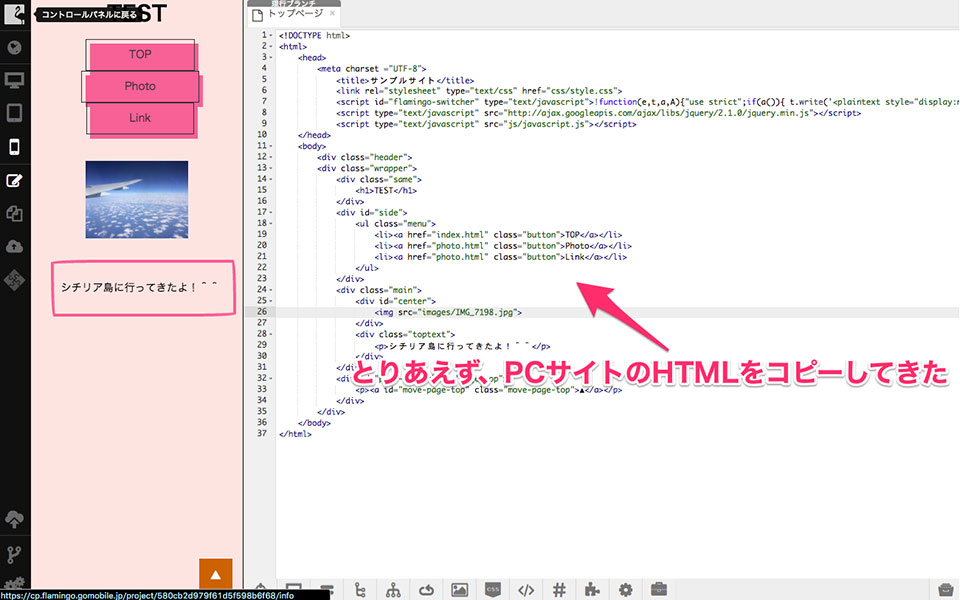Open the diamond pattern icon in the sidebar

point(14,280)
